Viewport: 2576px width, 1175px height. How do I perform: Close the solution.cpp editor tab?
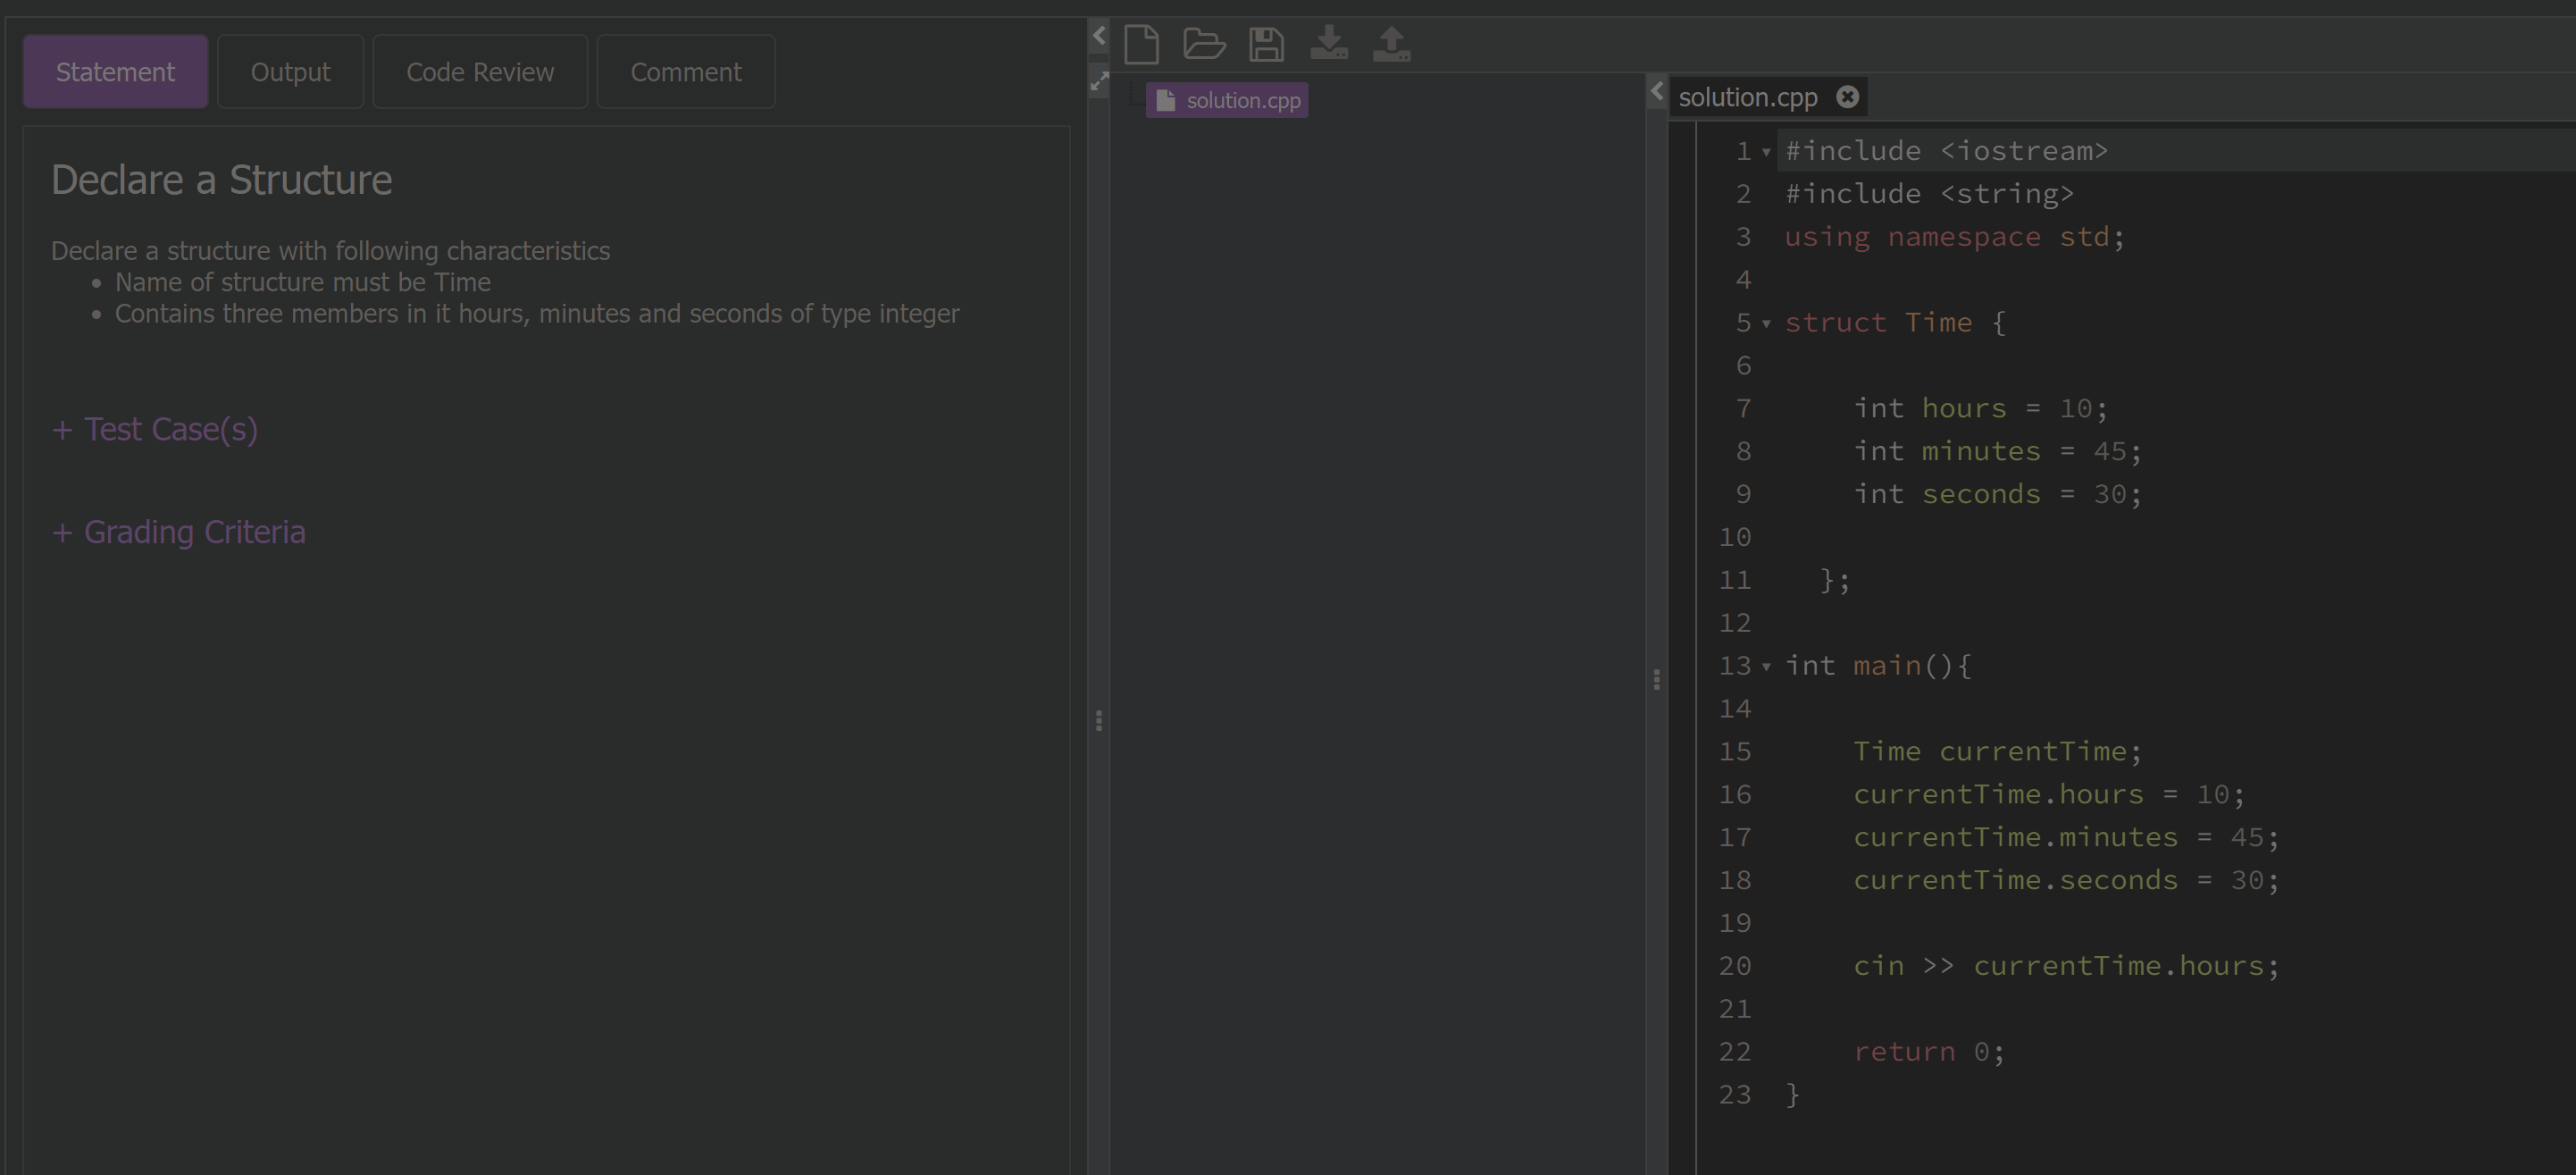(1847, 96)
